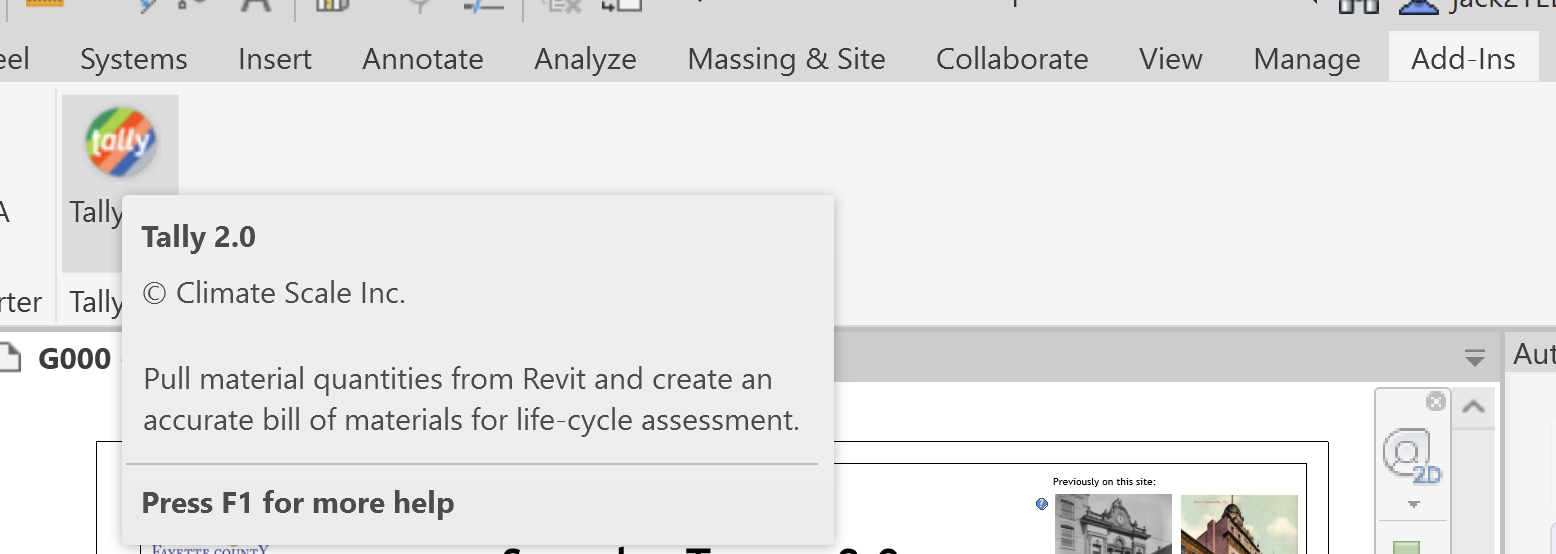Click the 'Previously on this site:' text
Image resolution: width=1556 pixels, height=554 pixels.
1104,482
